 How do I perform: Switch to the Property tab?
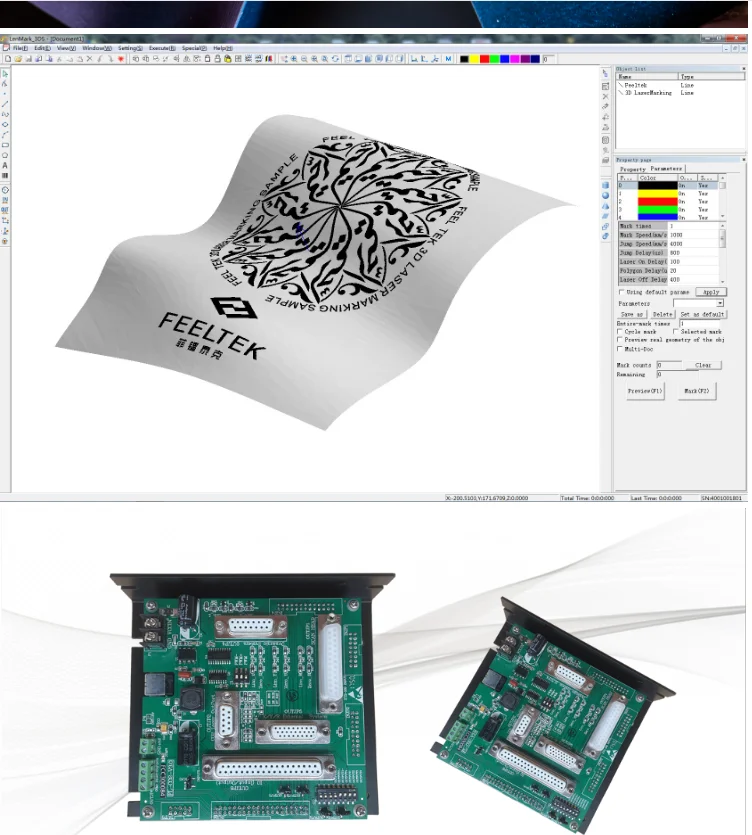pyautogui.click(x=633, y=169)
